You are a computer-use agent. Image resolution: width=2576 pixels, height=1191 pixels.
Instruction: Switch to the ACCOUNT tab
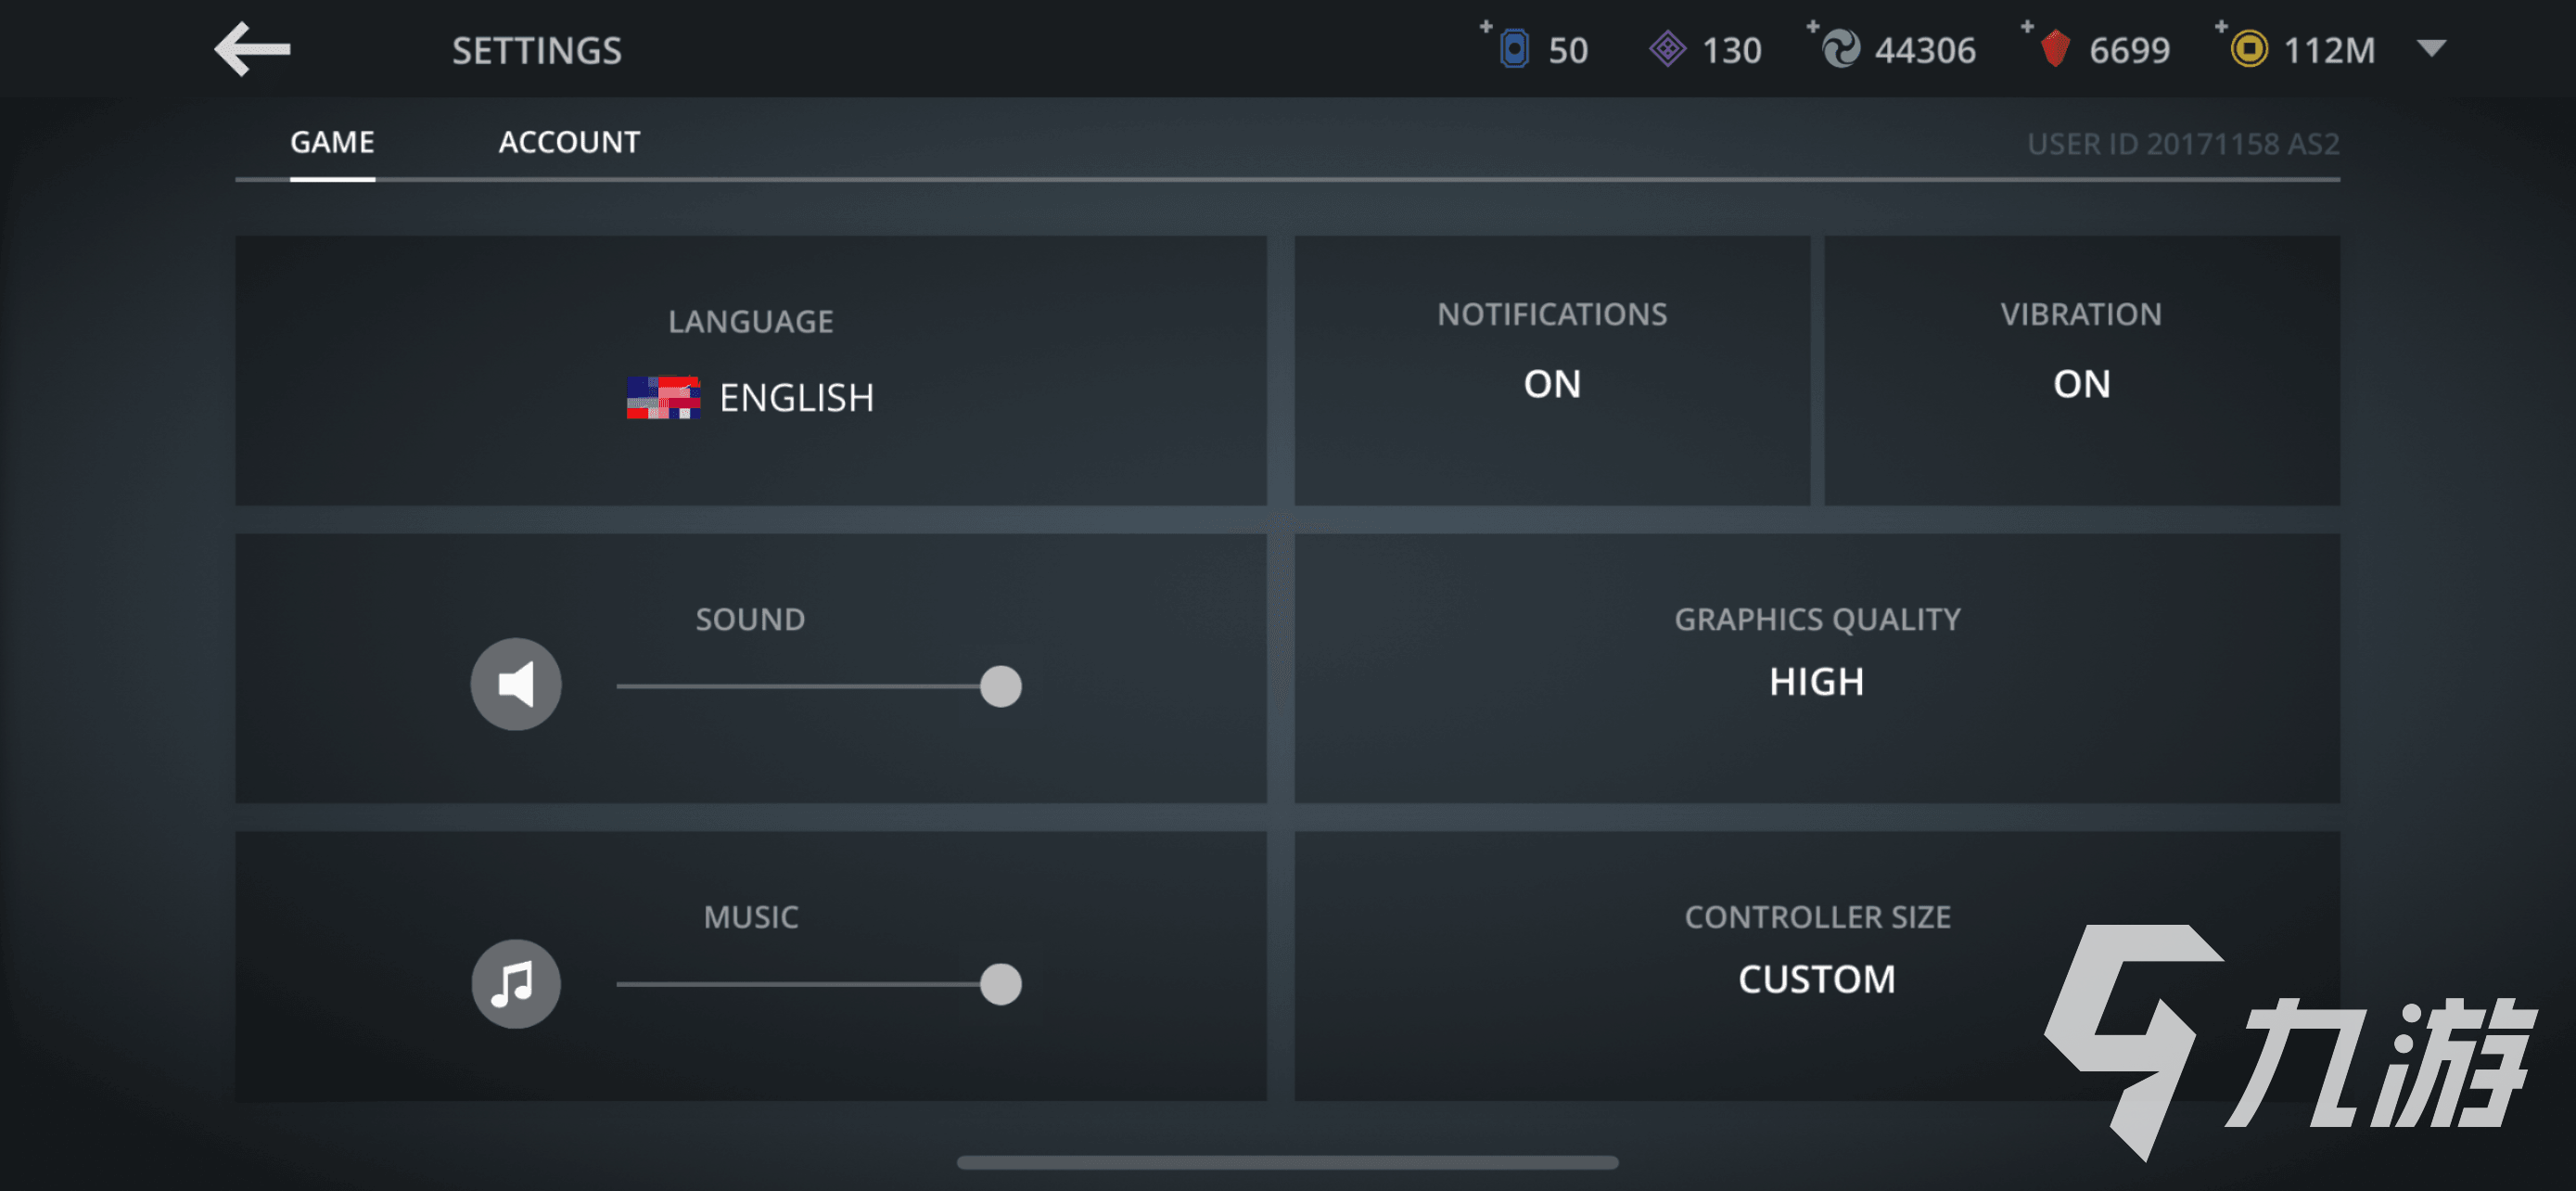(569, 142)
